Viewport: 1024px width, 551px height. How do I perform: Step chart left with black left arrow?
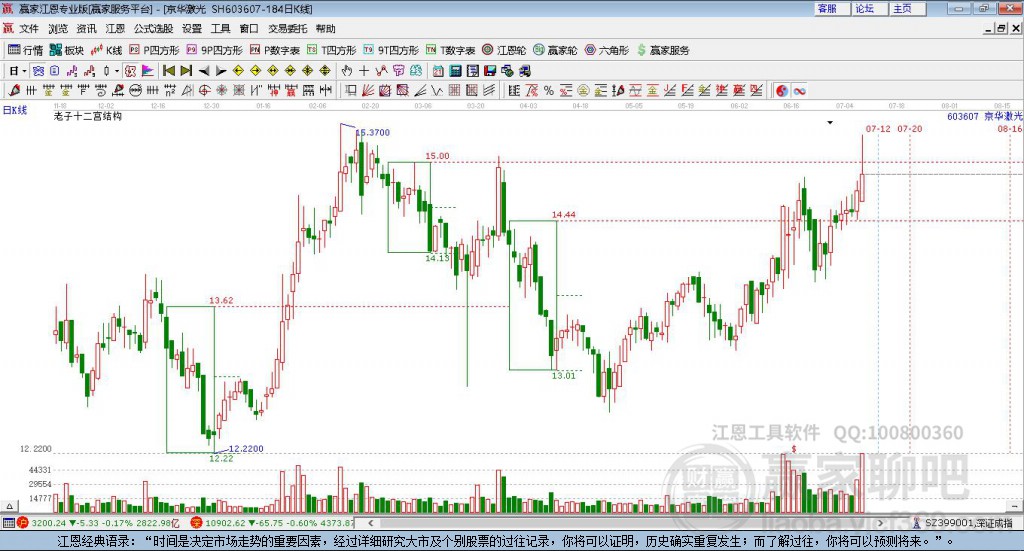pos(204,71)
